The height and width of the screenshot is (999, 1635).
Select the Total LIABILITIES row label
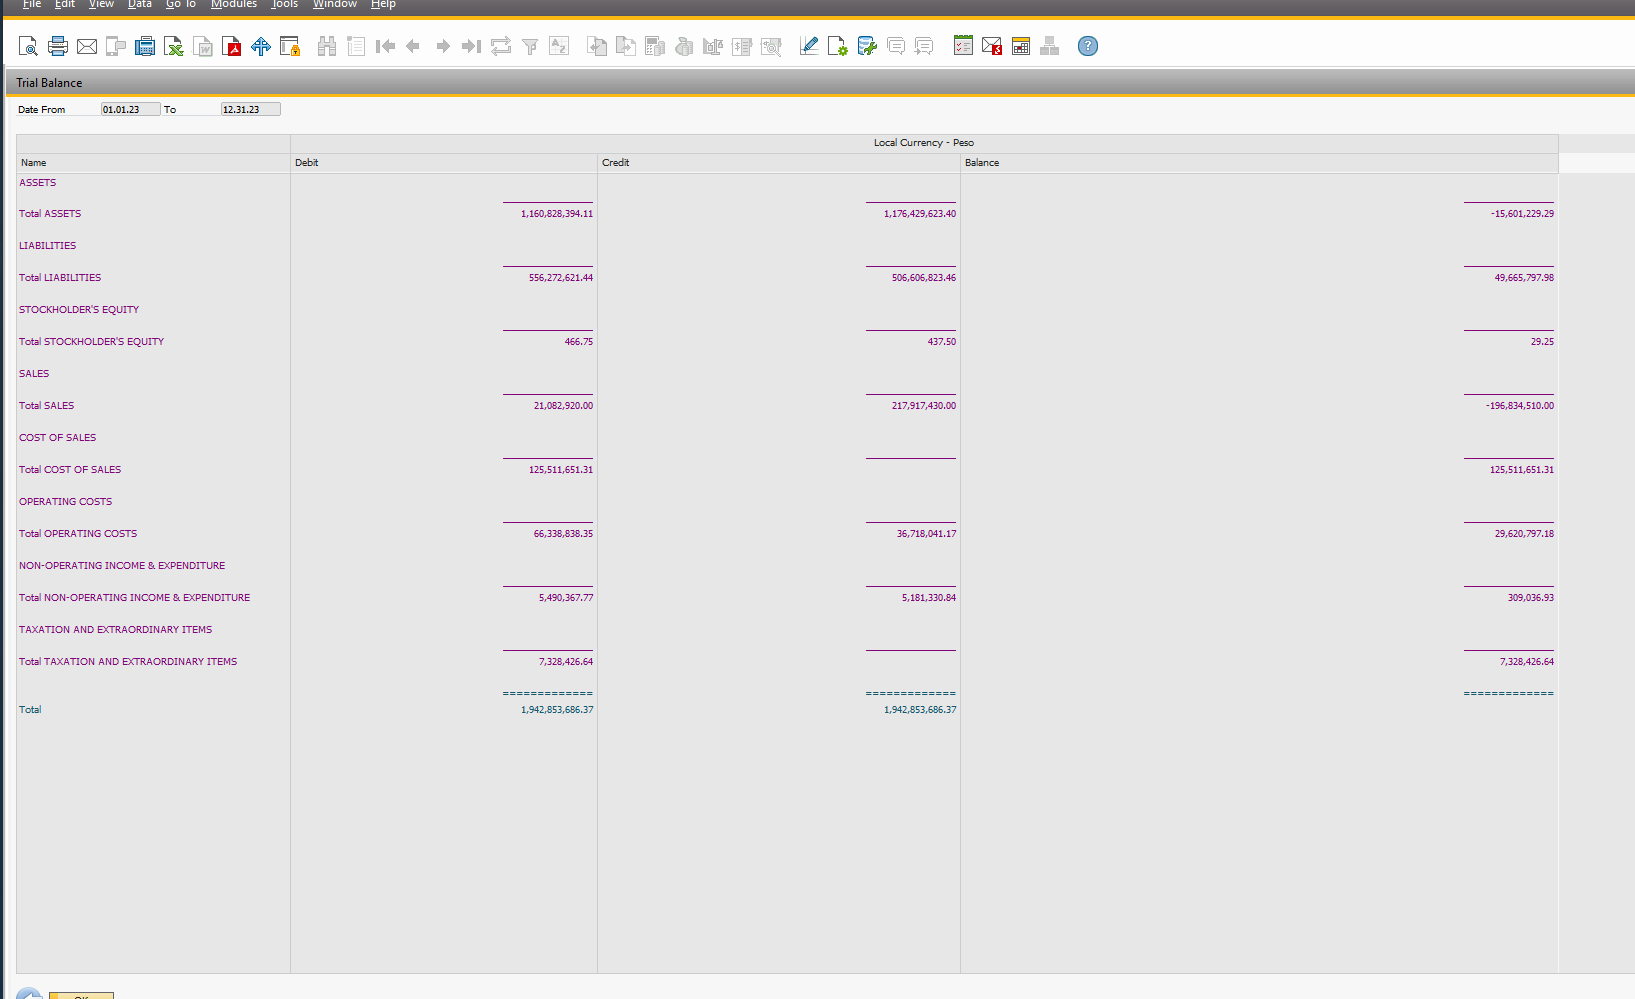tap(60, 278)
